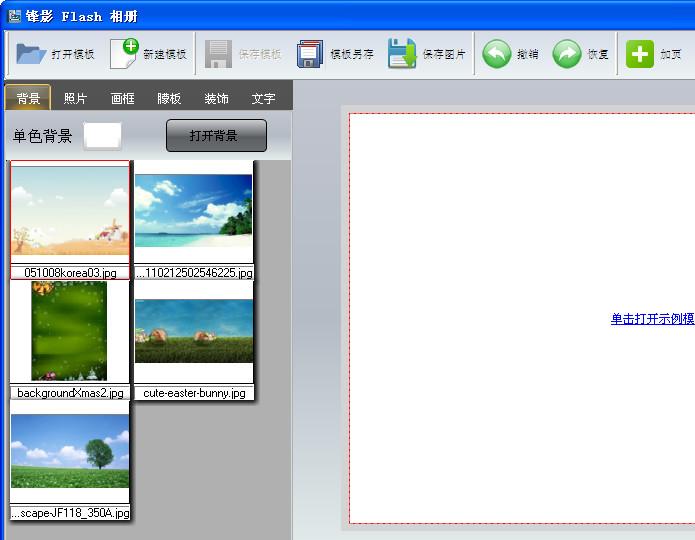This screenshot has width=695, height=540.
Task: Go to the 朦板 tab
Action: pyautogui.click(x=169, y=98)
